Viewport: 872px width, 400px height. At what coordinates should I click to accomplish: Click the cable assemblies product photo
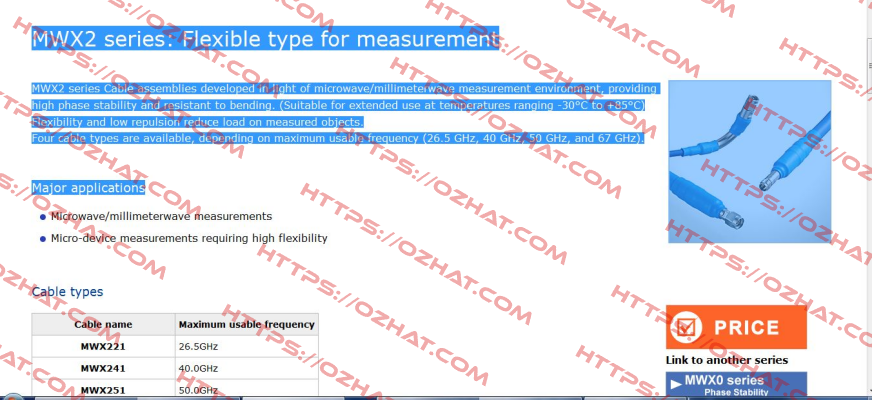click(x=749, y=162)
